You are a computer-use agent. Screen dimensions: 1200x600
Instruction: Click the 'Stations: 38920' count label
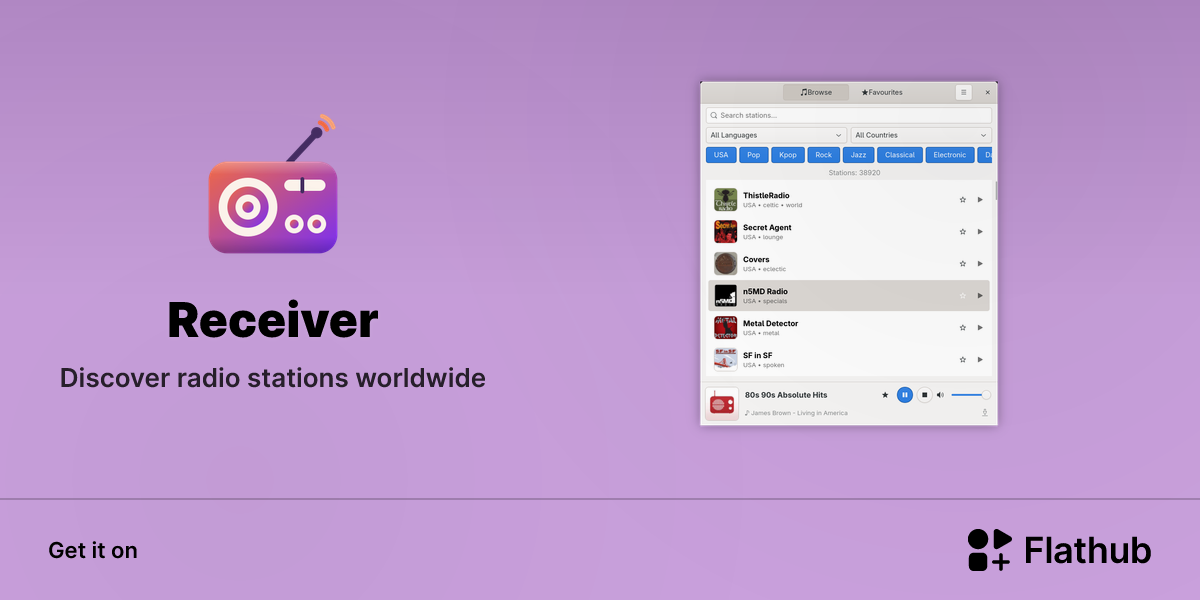(x=854, y=173)
